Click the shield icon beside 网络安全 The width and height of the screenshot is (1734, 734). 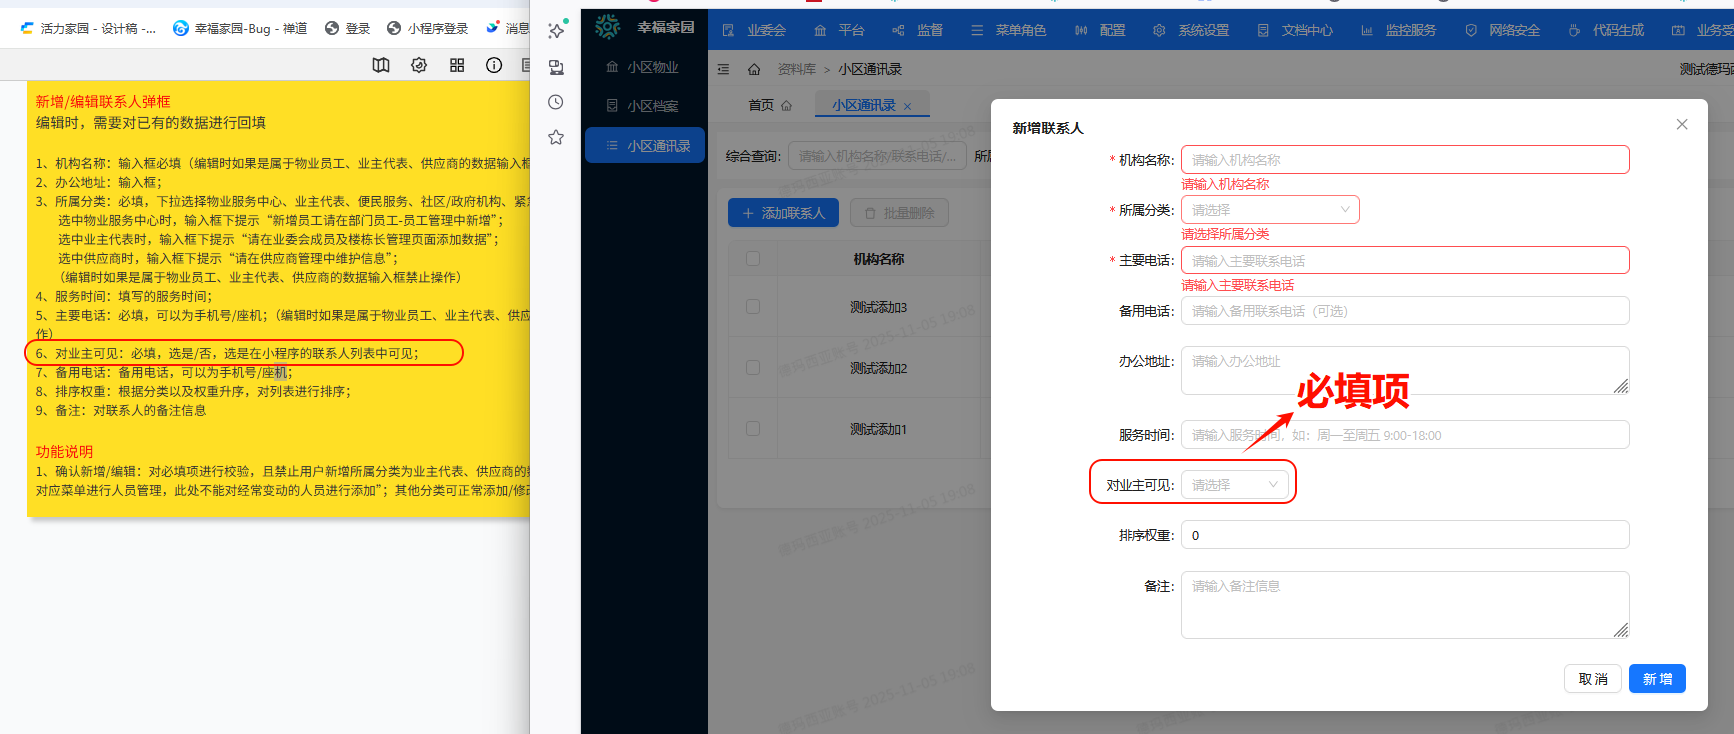1471,30
